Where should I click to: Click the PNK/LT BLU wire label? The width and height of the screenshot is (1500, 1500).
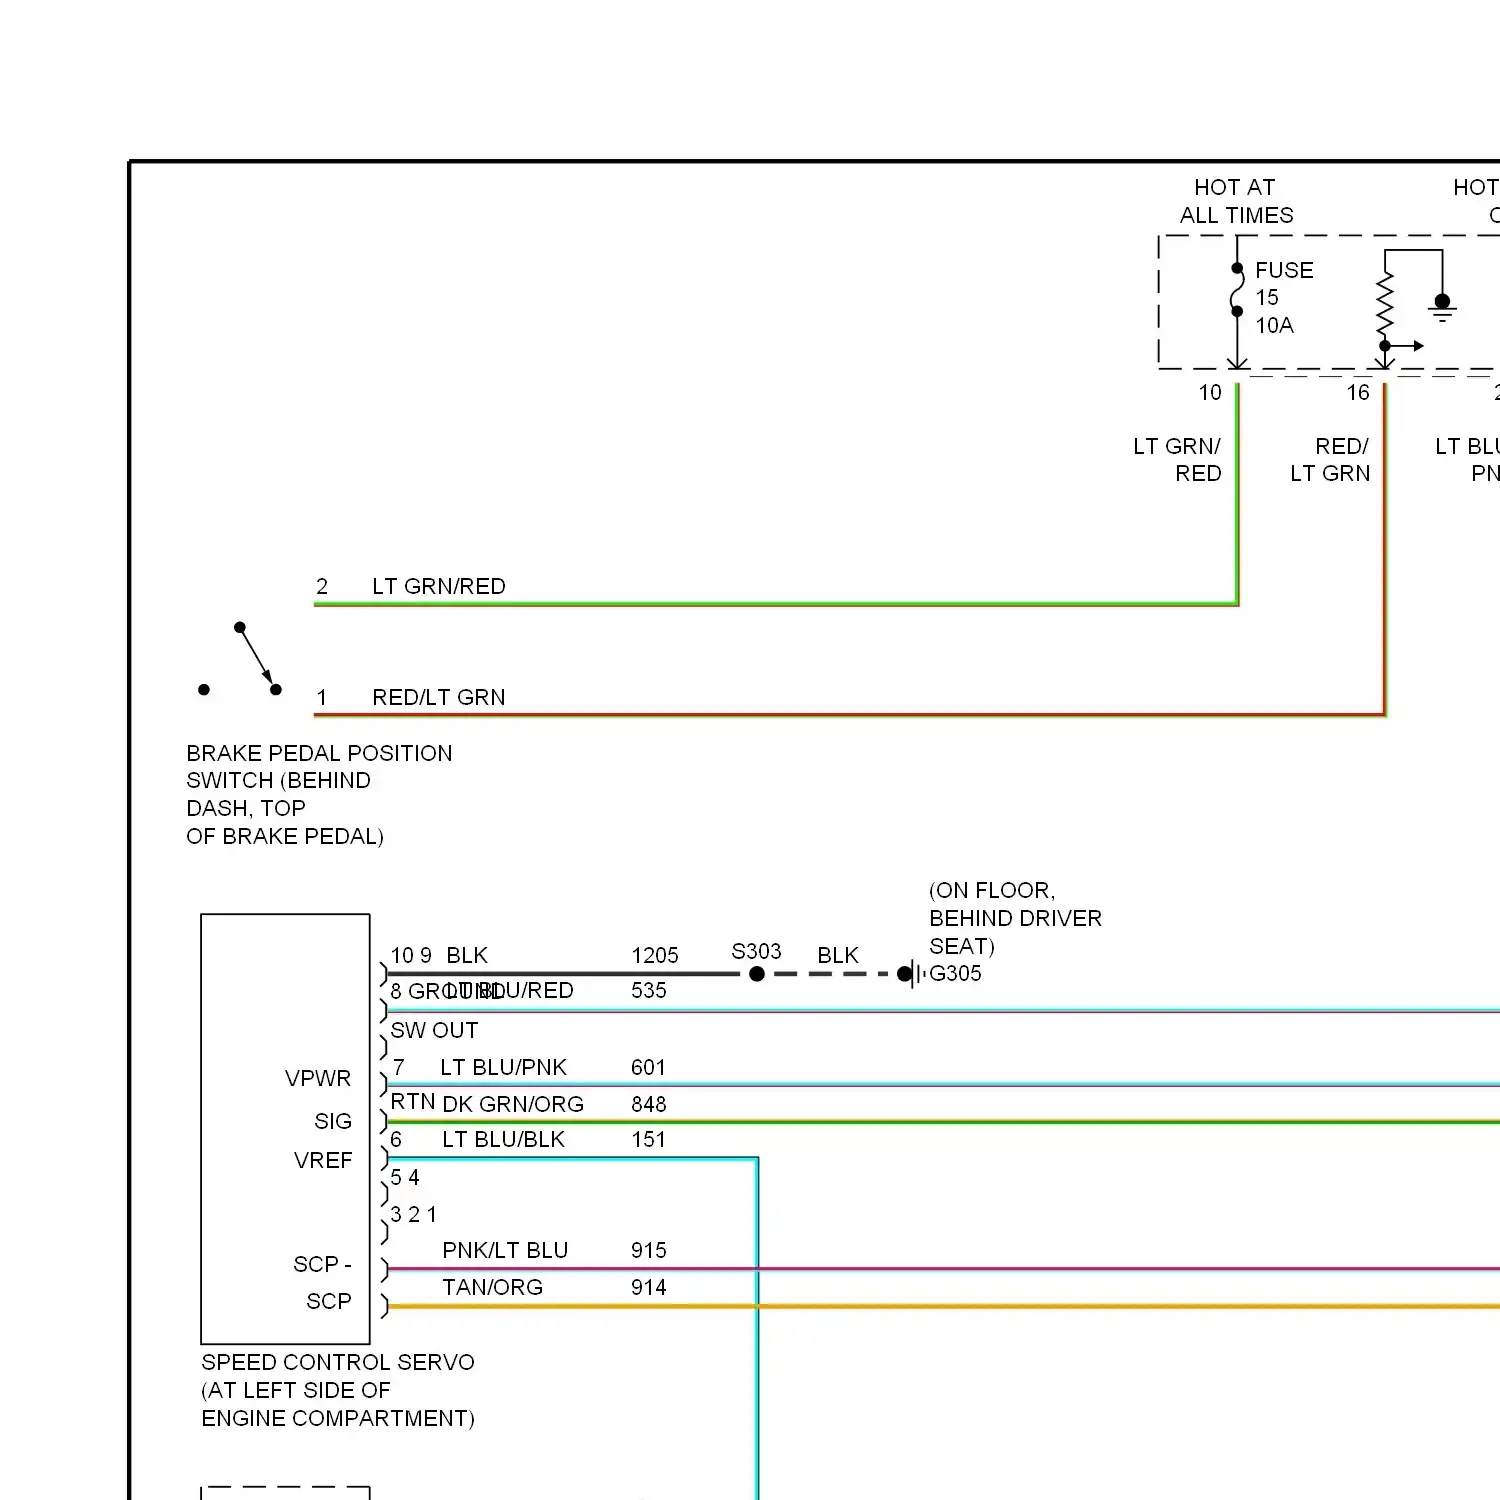(505, 1251)
